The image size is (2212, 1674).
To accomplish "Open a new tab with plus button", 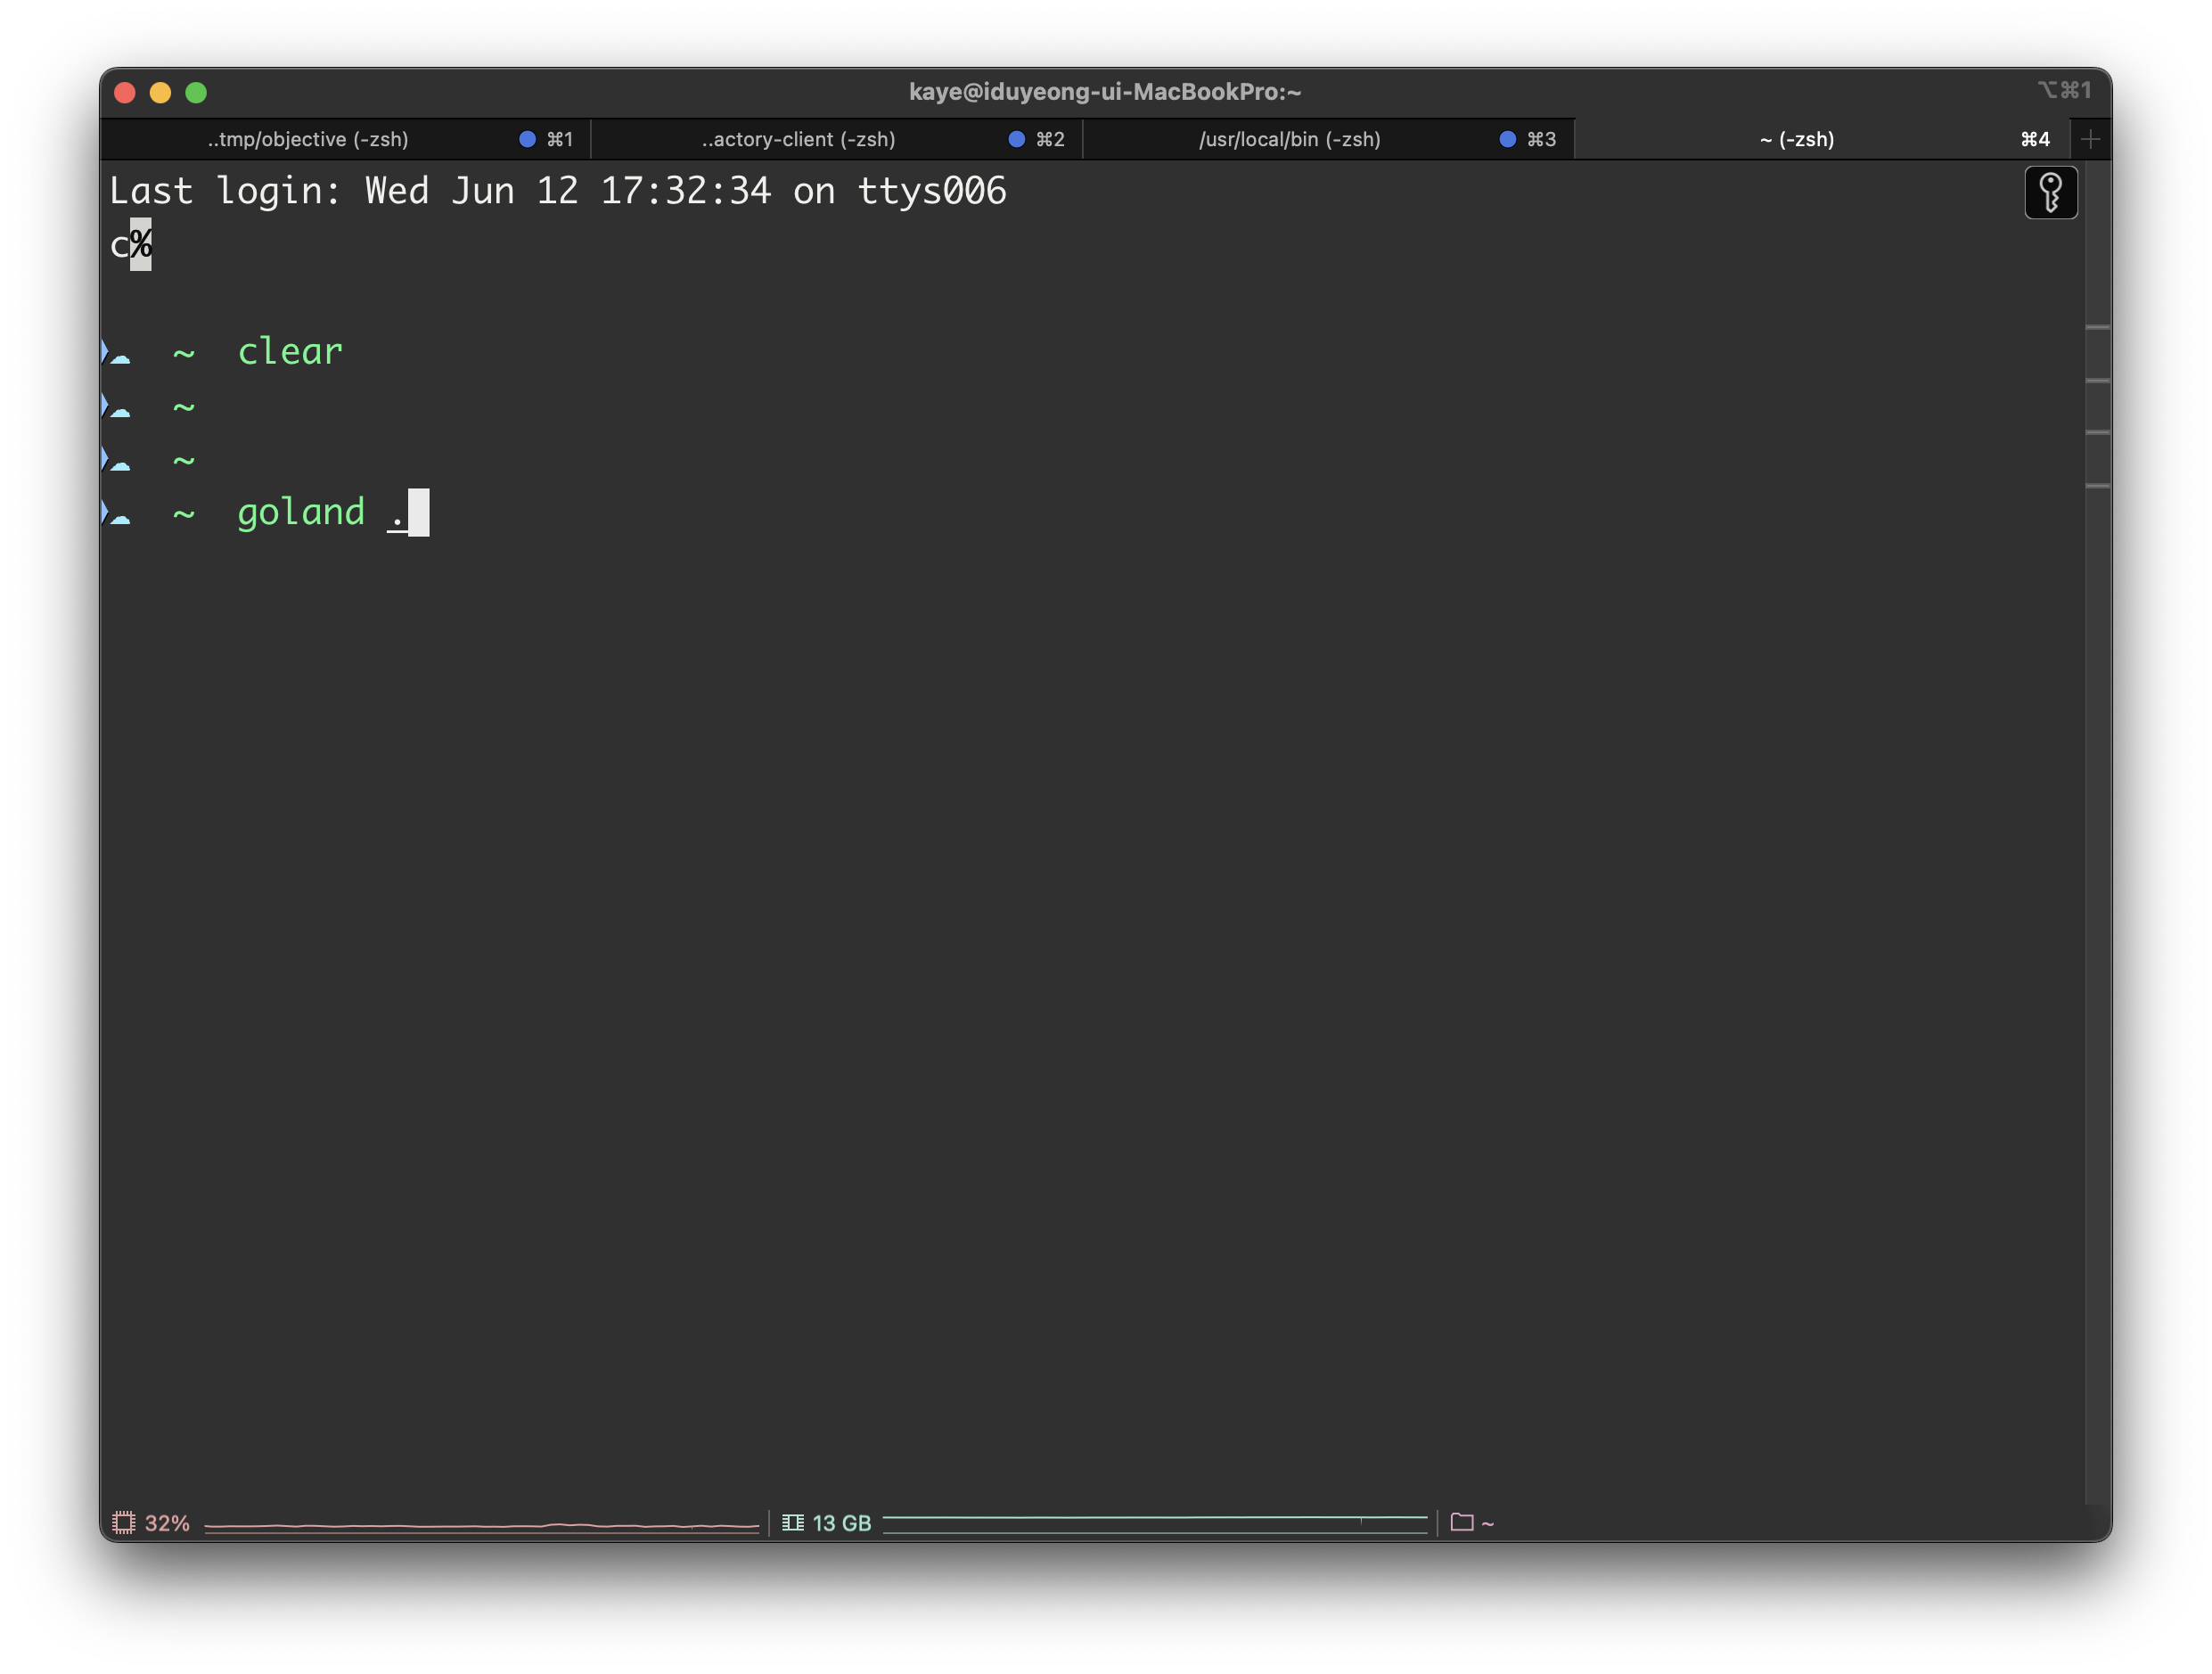I will pyautogui.click(x=2090, y=139).
